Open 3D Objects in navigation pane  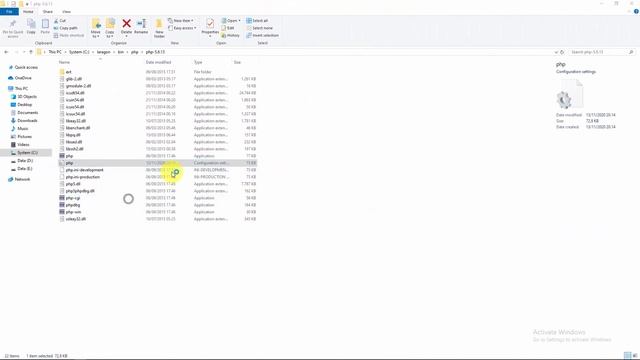pos(27,97)
